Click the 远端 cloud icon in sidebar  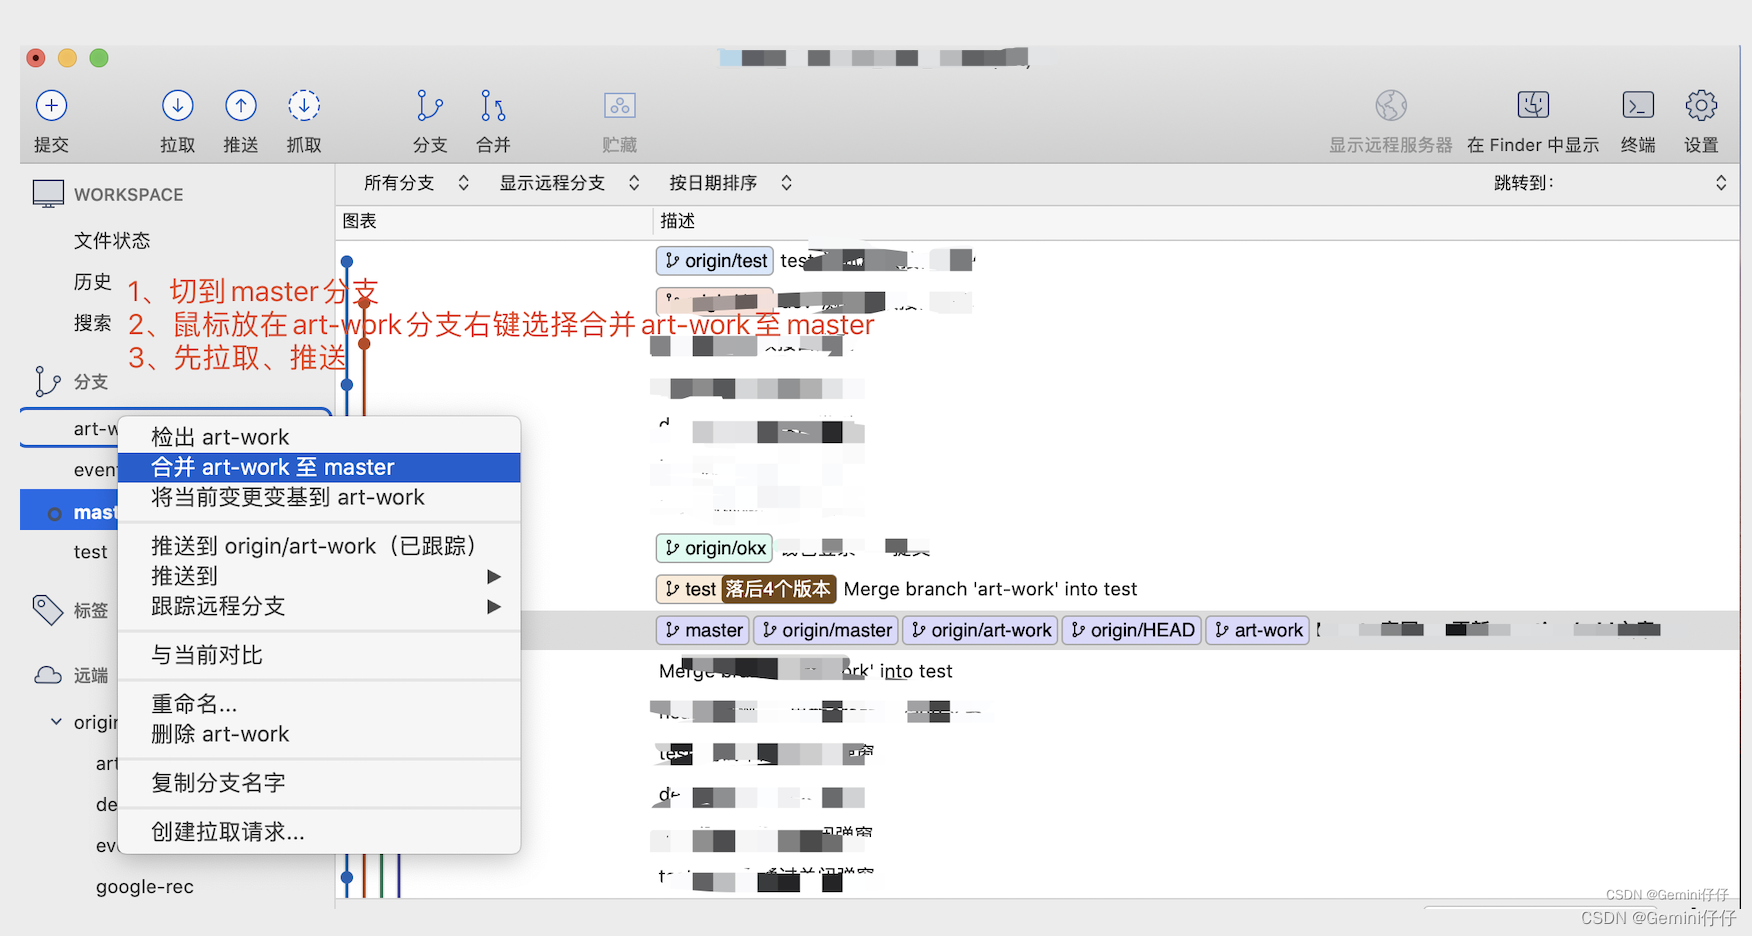pos(47,675)
